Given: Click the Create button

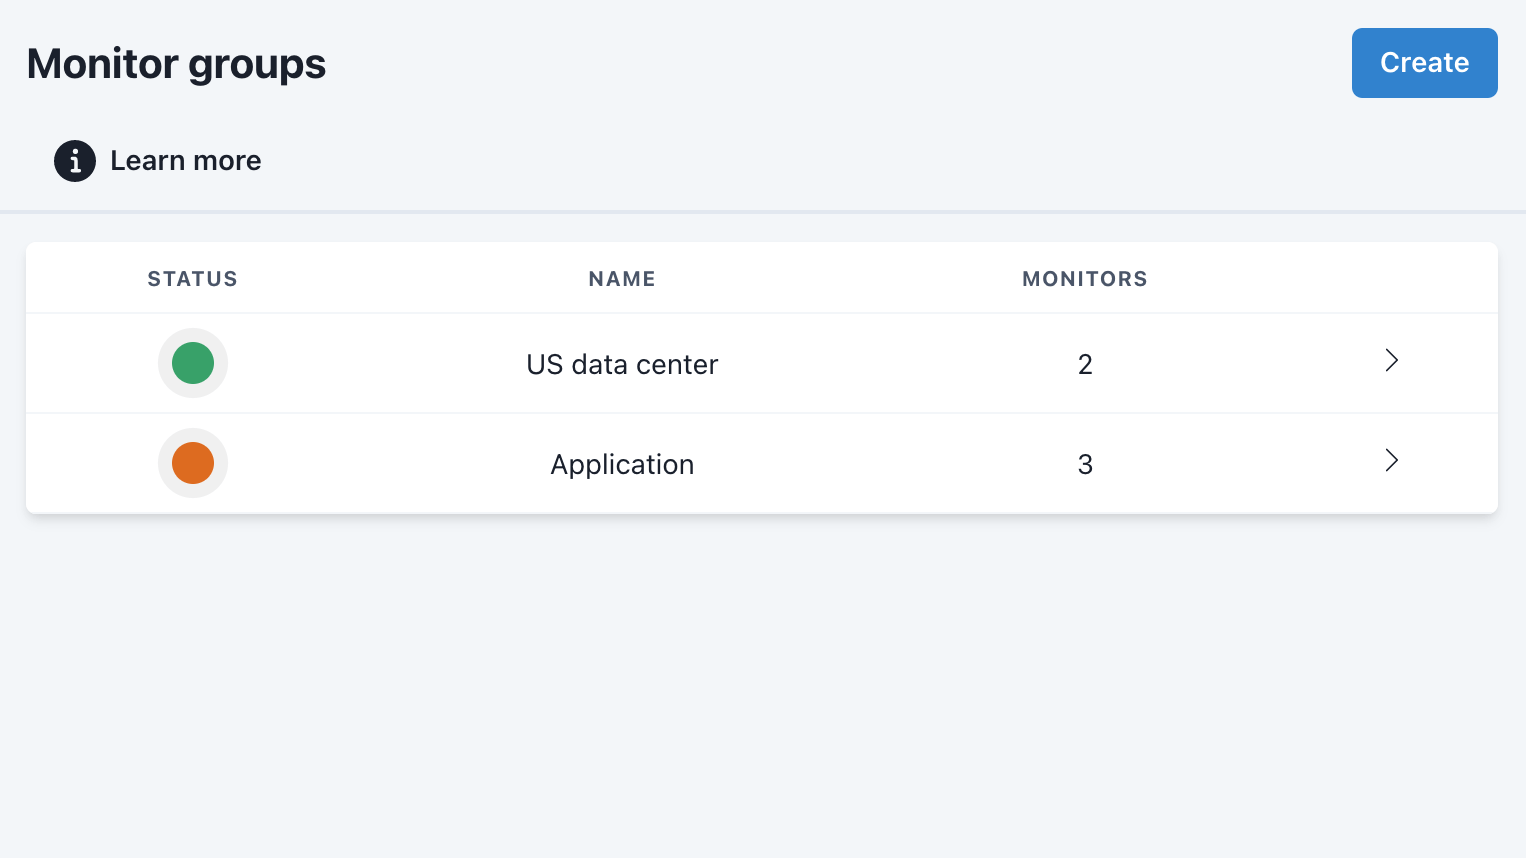Looking at the screenshot, I should [x=1424, y=63].
